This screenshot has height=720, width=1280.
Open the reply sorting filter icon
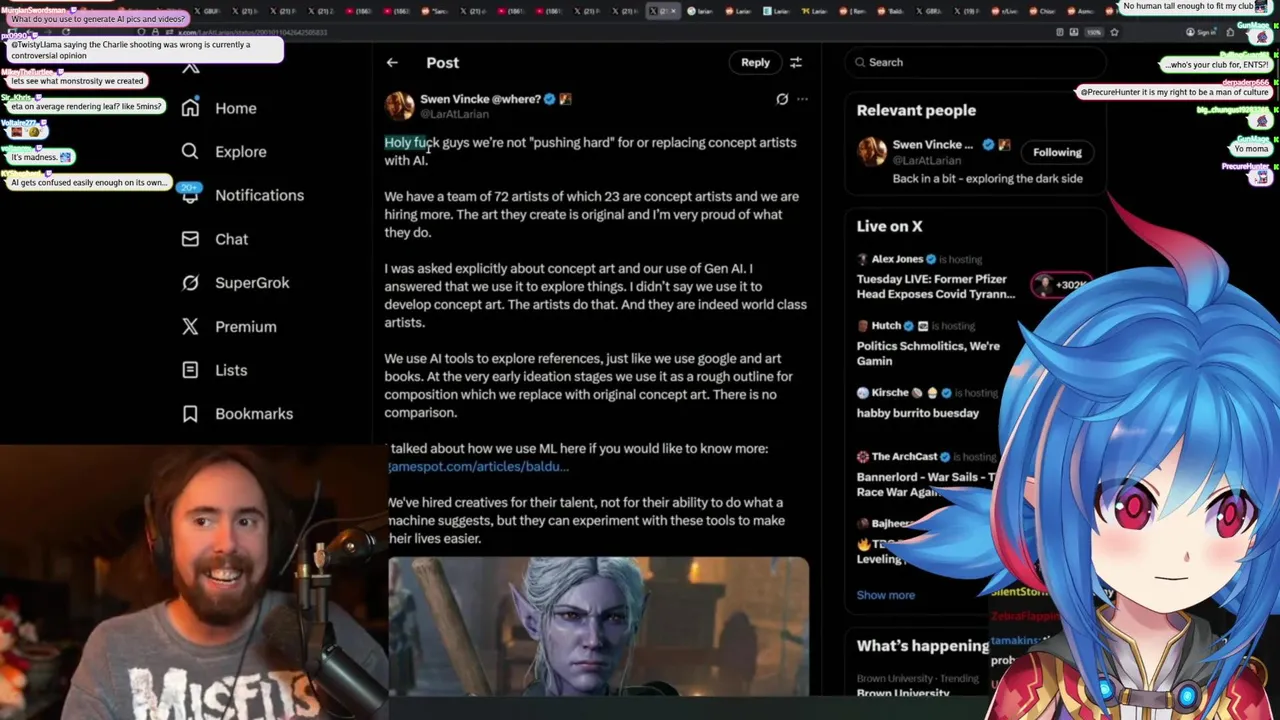pos(796,62)
